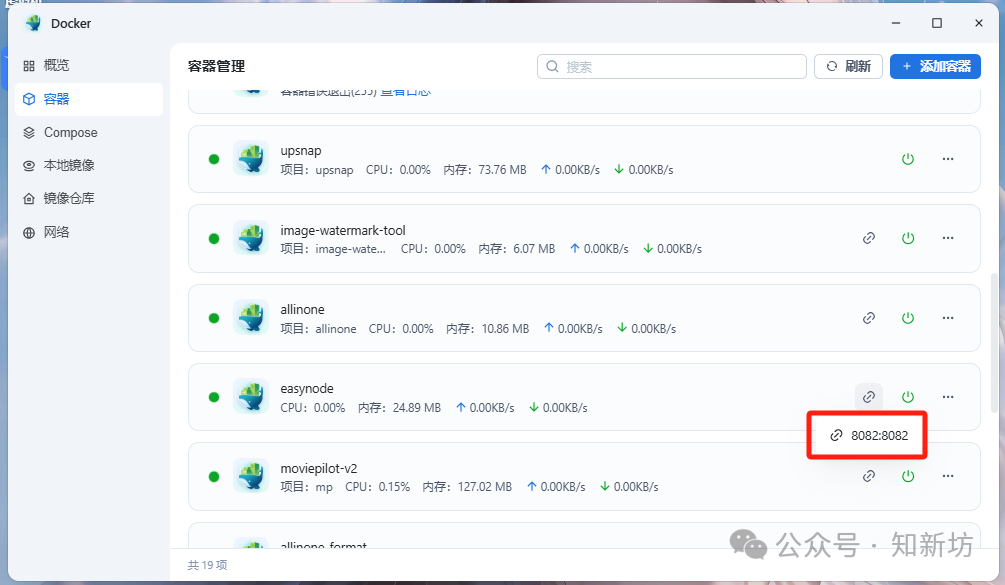
Task: Click the 添加容器 add container button
Action: (x=935, y=67)
